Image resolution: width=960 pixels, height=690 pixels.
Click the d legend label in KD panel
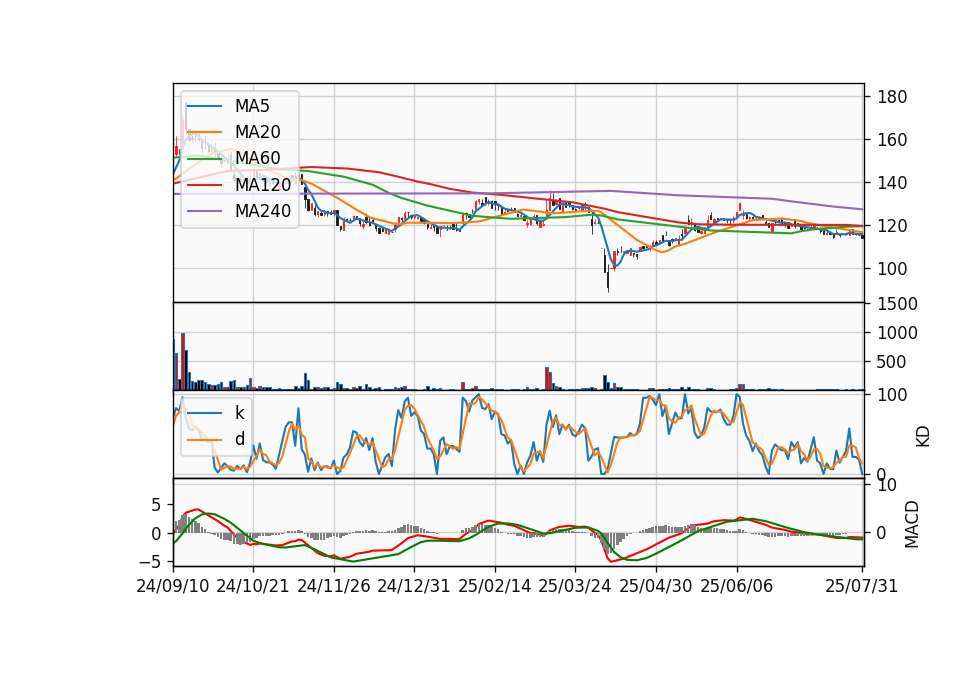[x=239, y=439]
